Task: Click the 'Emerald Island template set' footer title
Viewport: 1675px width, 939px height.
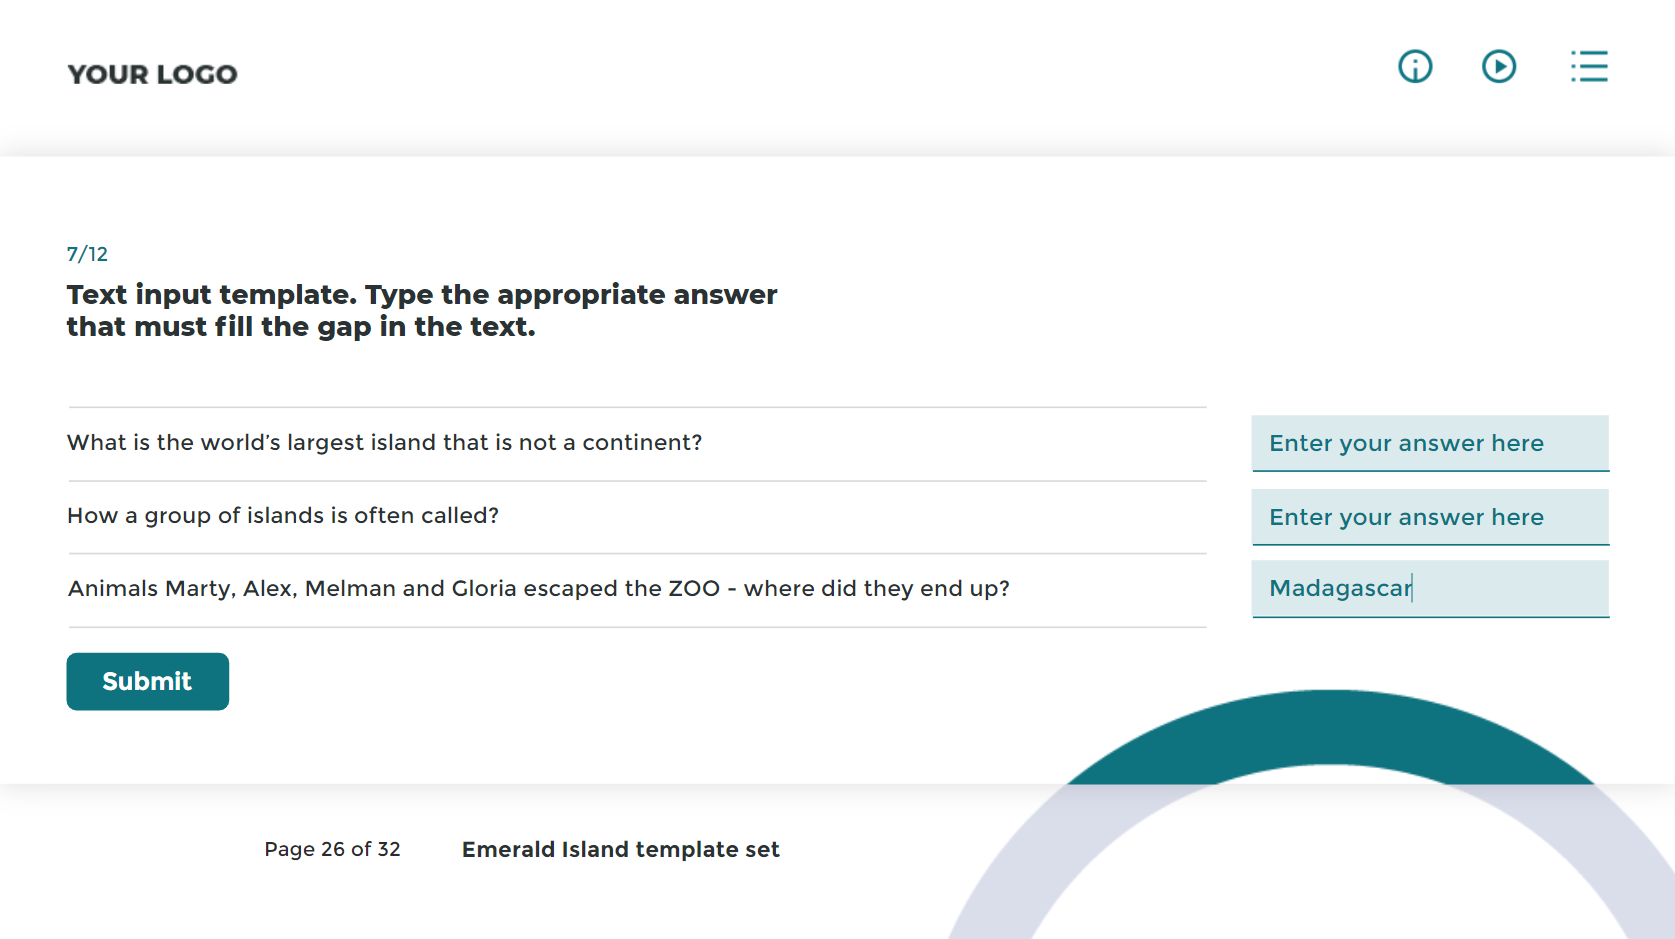Action: [620, 849]
